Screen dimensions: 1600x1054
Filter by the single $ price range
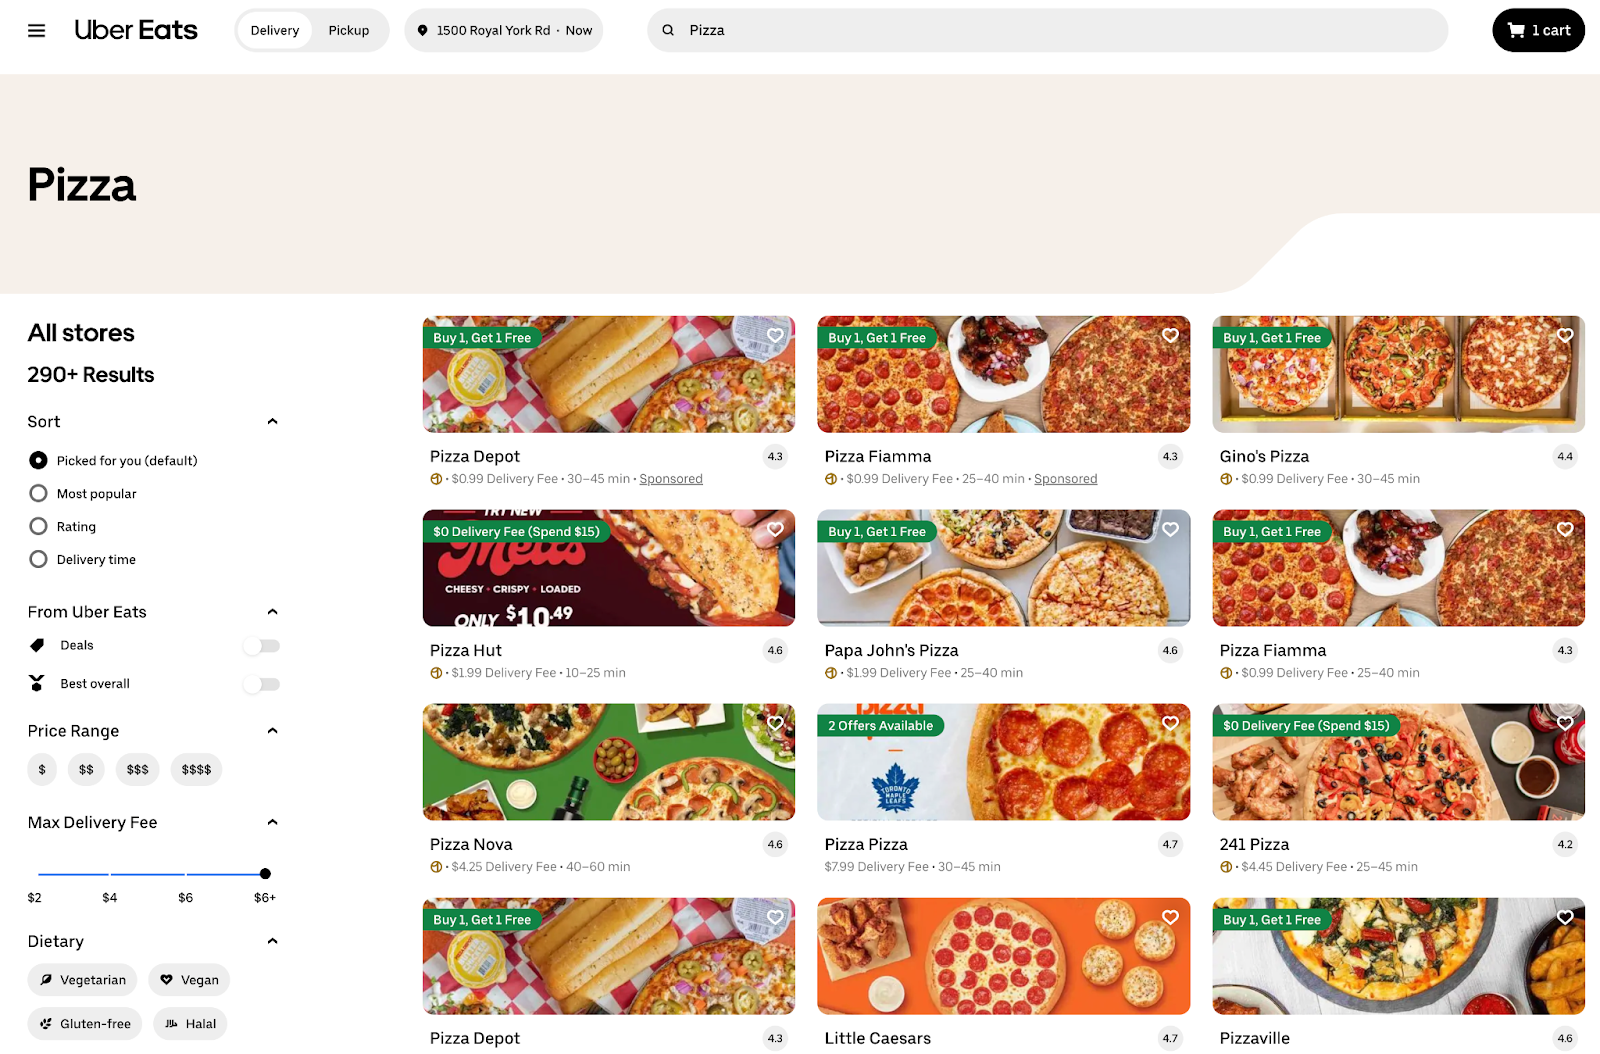(x=42, y=770)
